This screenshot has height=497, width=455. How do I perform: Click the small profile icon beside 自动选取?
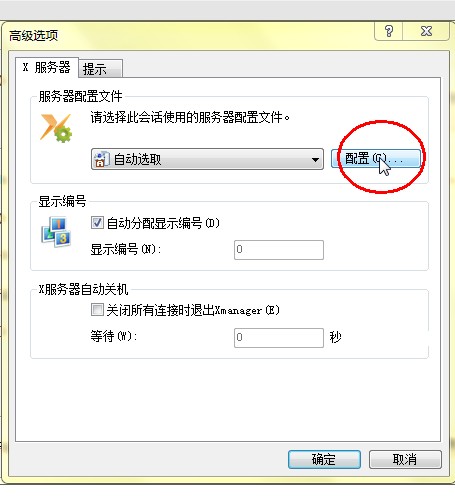pyautogui.click(x=101, y=159)
